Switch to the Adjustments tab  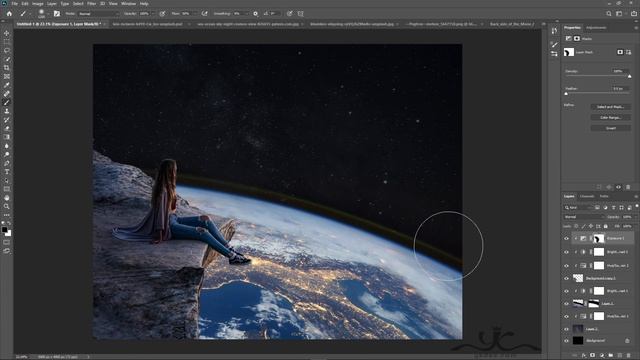point(596,28)
